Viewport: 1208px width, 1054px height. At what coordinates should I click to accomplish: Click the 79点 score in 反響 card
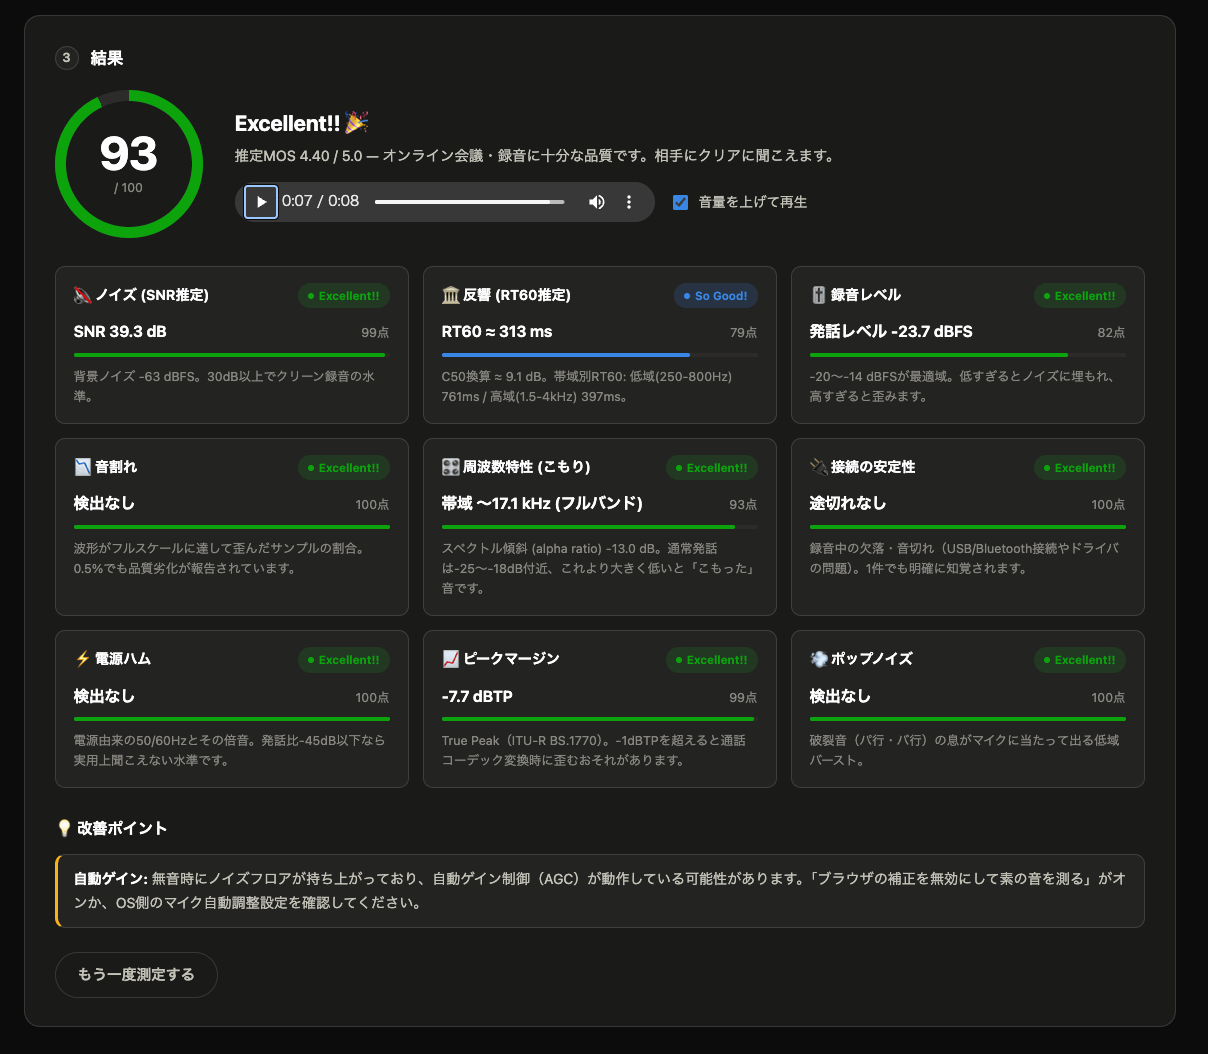[743, 333]
